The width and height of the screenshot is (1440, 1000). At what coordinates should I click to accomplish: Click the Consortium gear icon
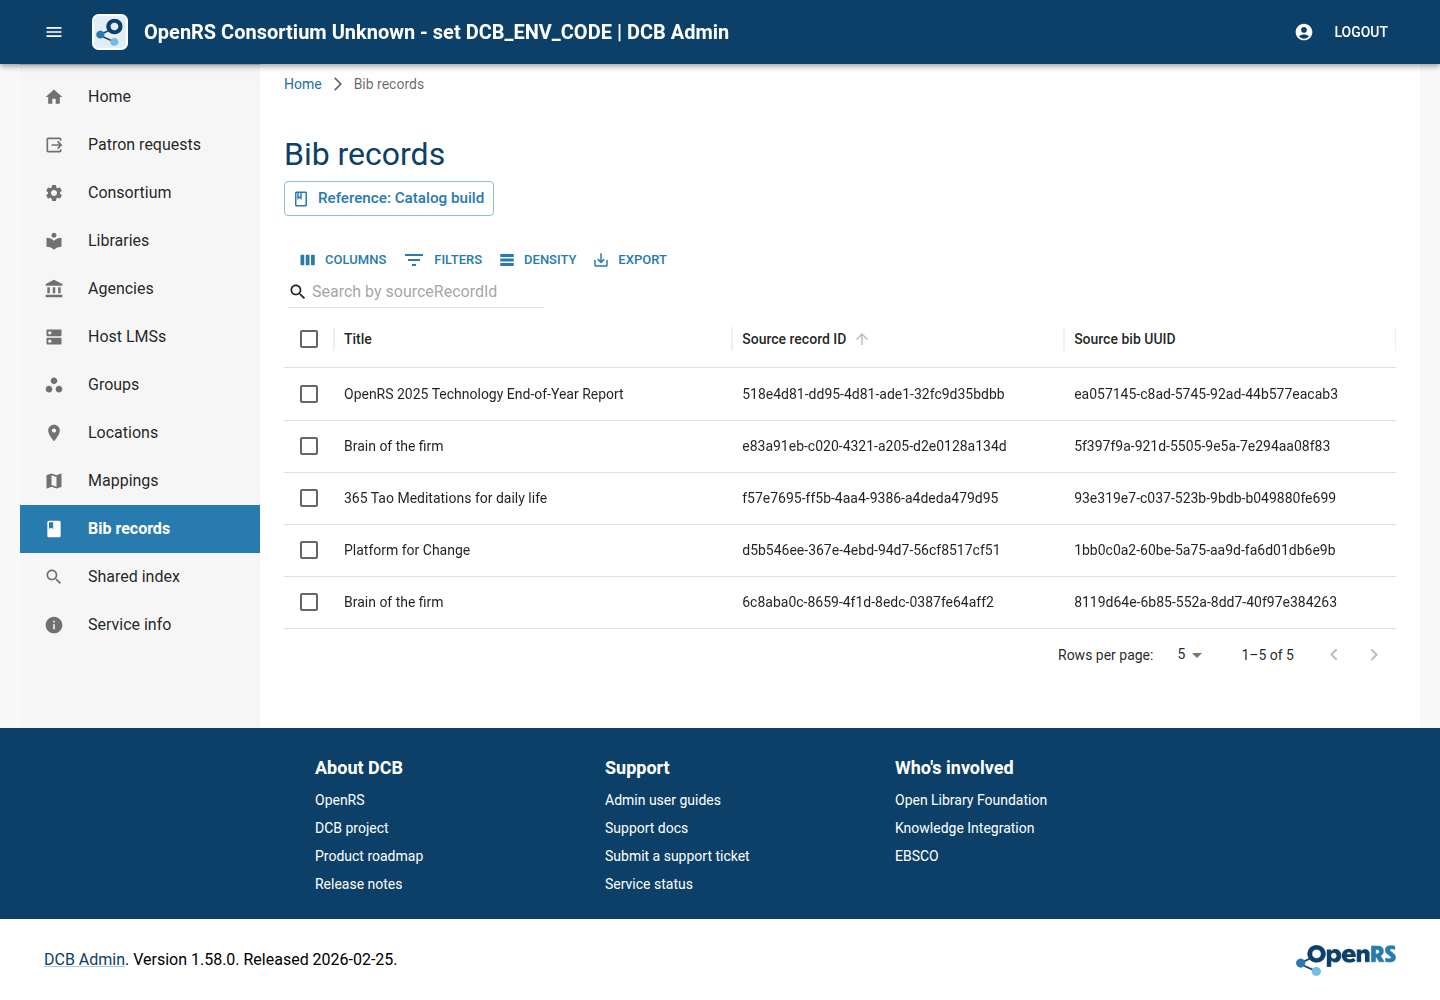tap(54, 193)
